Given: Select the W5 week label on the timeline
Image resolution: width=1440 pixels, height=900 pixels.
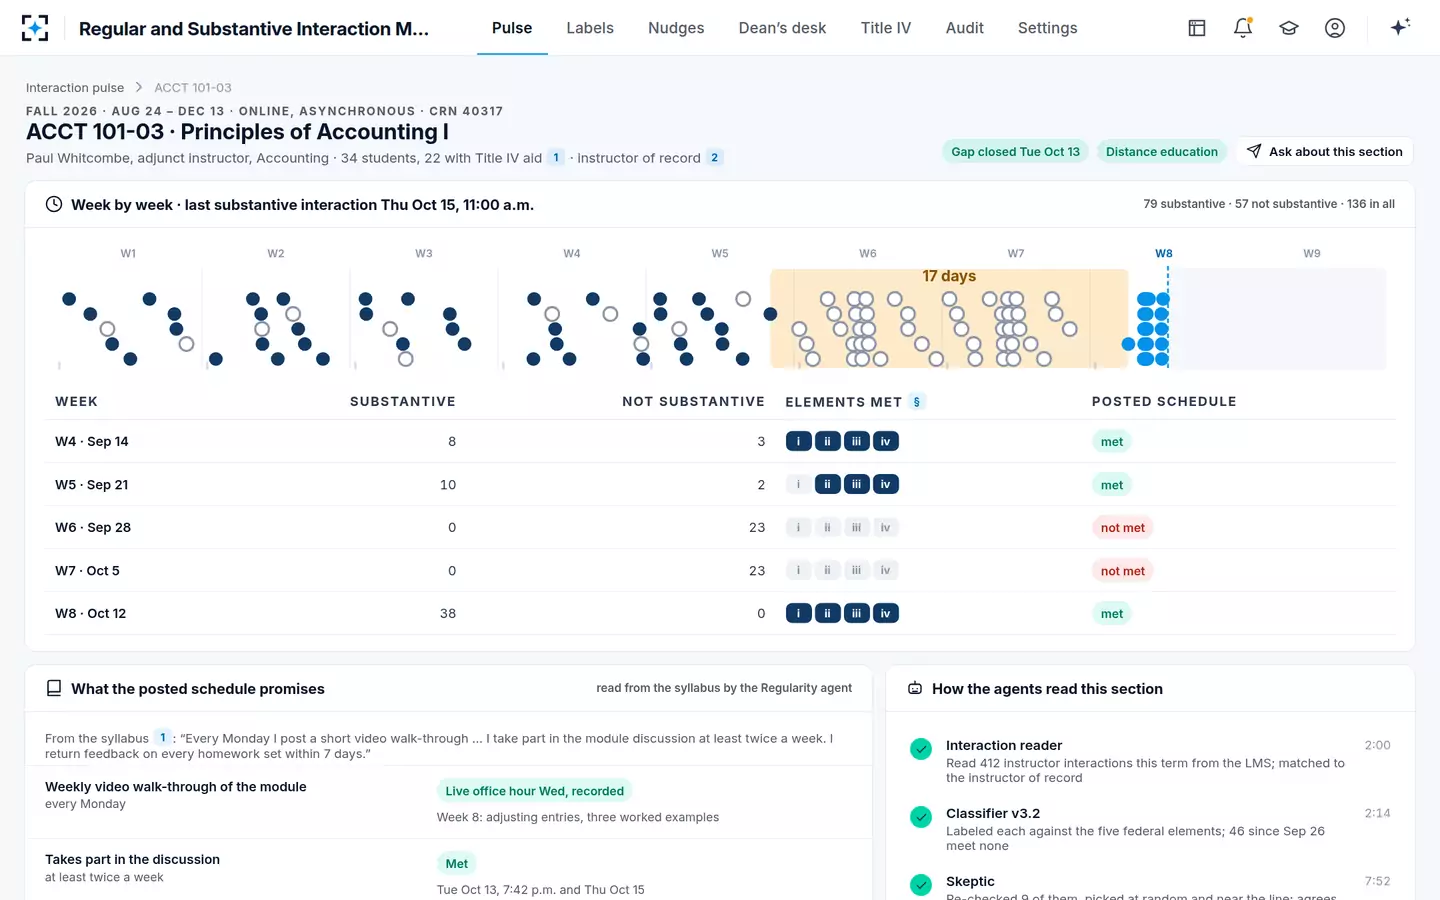Looking at the screenshot, I should (x=720, y=254).
